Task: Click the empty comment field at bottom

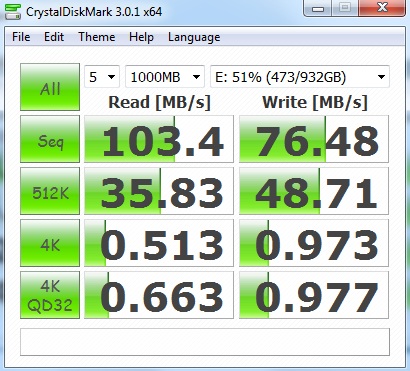Action: pyautogui.click(x=205, y=342)
